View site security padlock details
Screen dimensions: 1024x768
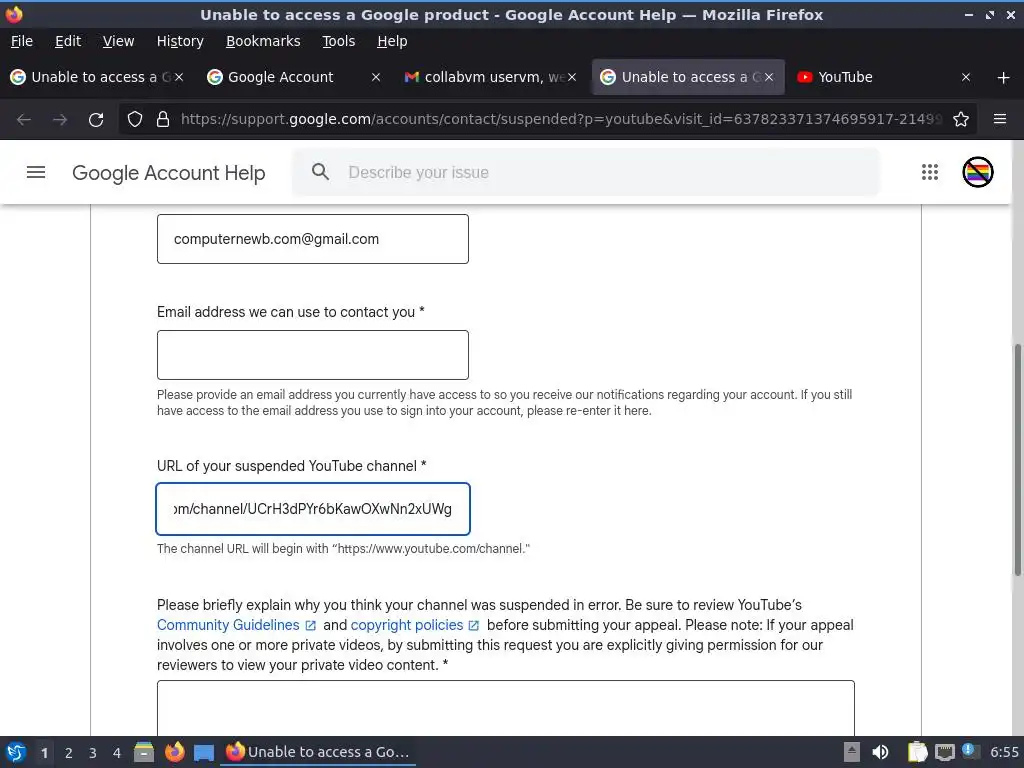coord(163,120)
